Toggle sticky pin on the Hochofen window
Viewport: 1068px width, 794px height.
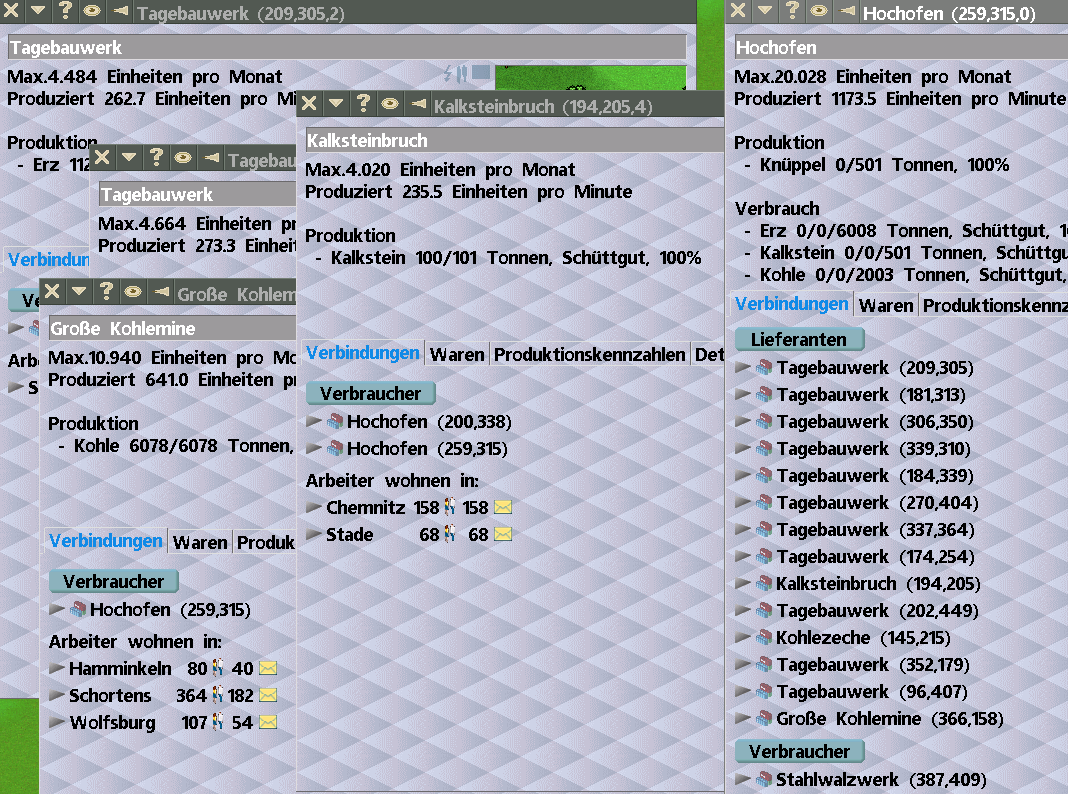click(x=819, y=11)
